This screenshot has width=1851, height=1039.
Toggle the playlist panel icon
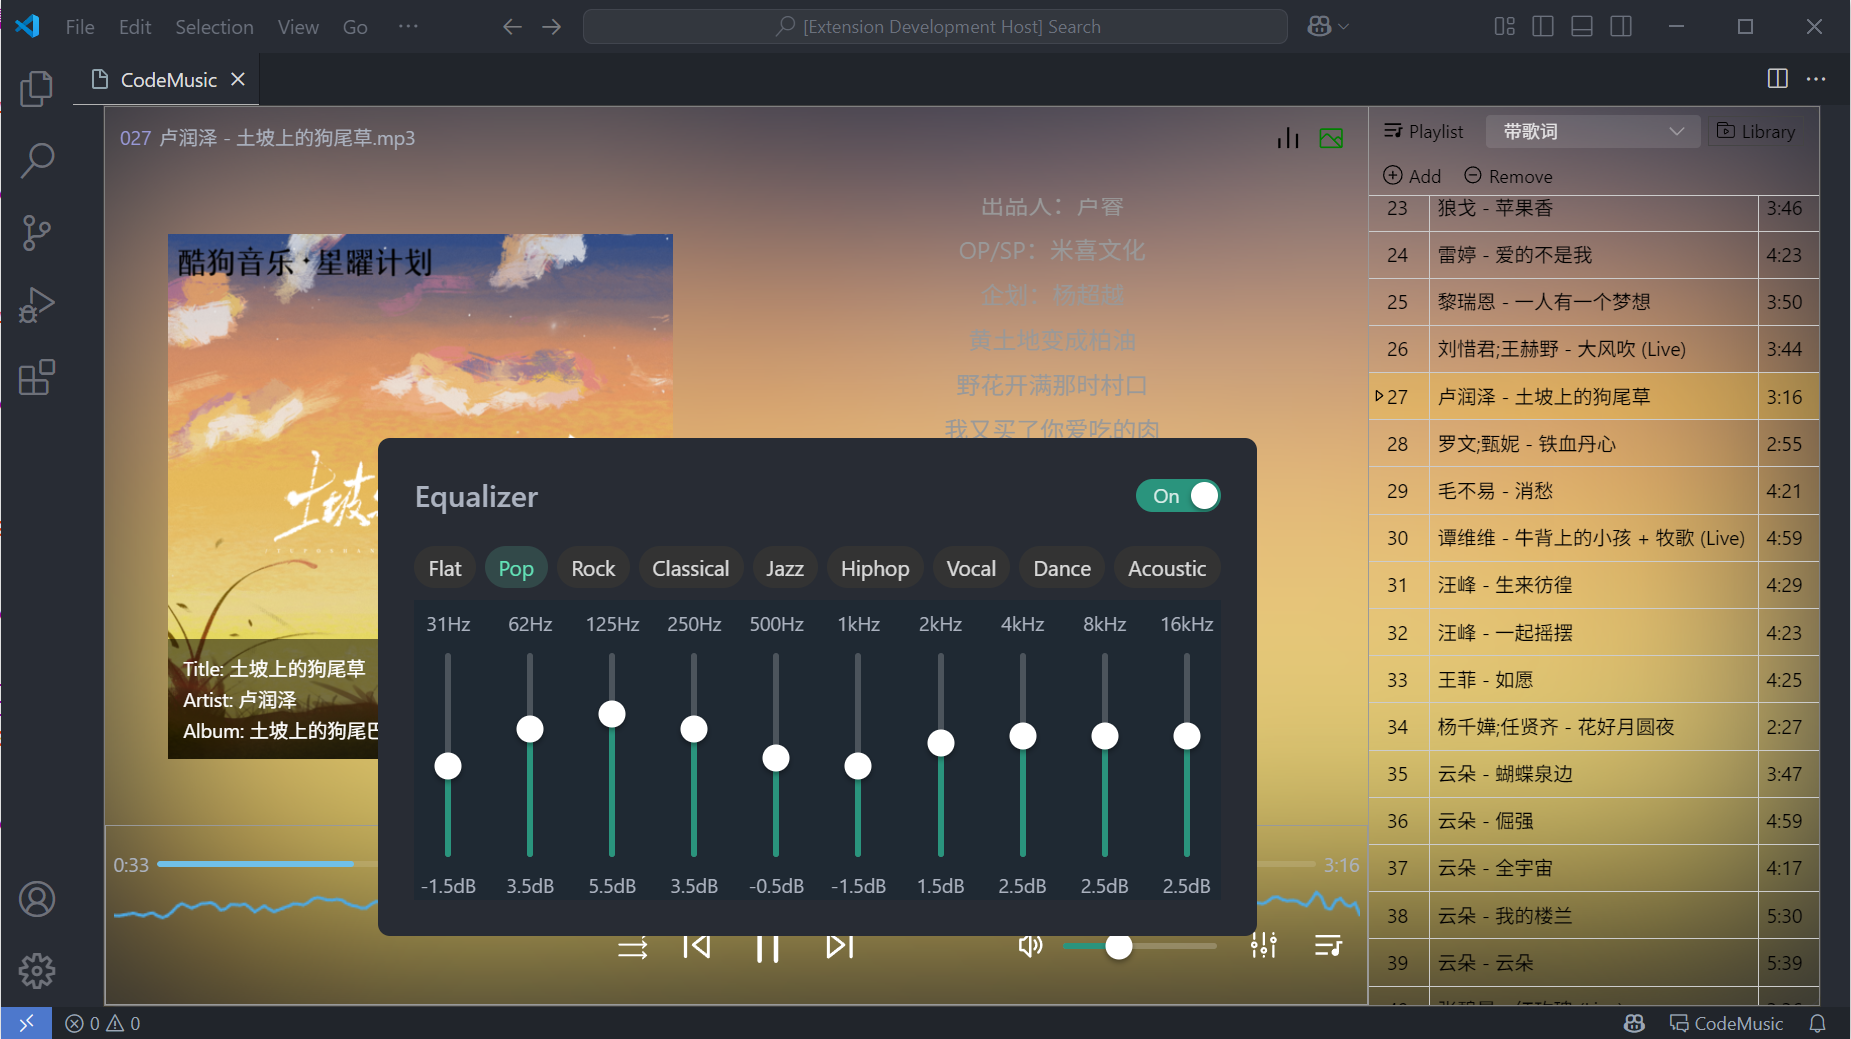click(1328, 945)
